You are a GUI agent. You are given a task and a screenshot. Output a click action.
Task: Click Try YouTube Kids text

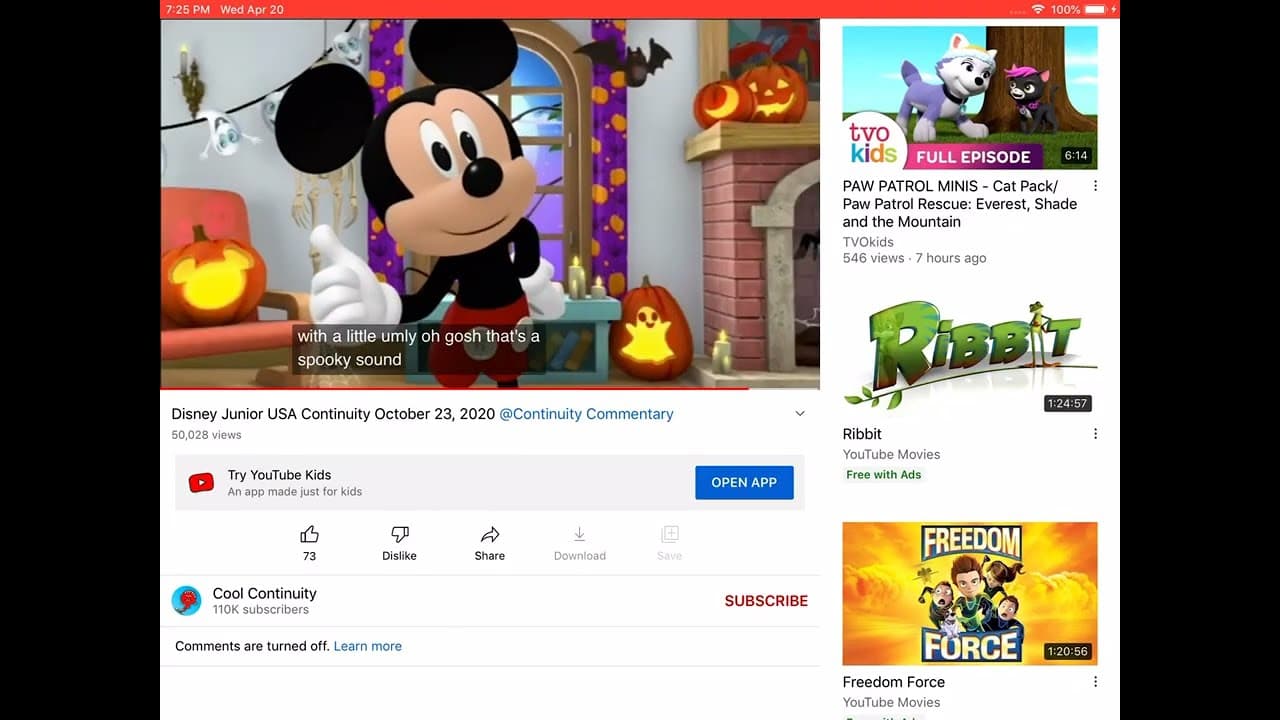(x=279, y=475)
